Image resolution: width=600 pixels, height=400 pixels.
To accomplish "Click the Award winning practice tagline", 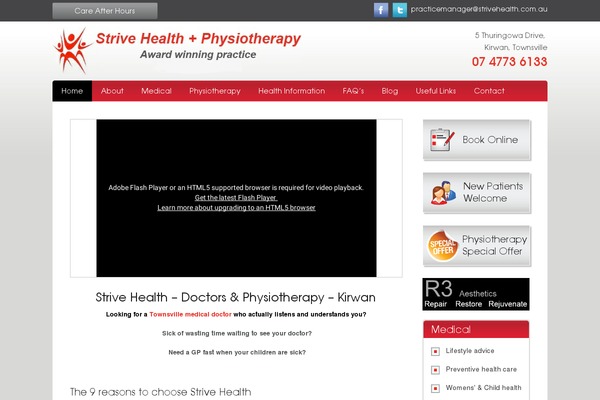I will pos(198,54).
